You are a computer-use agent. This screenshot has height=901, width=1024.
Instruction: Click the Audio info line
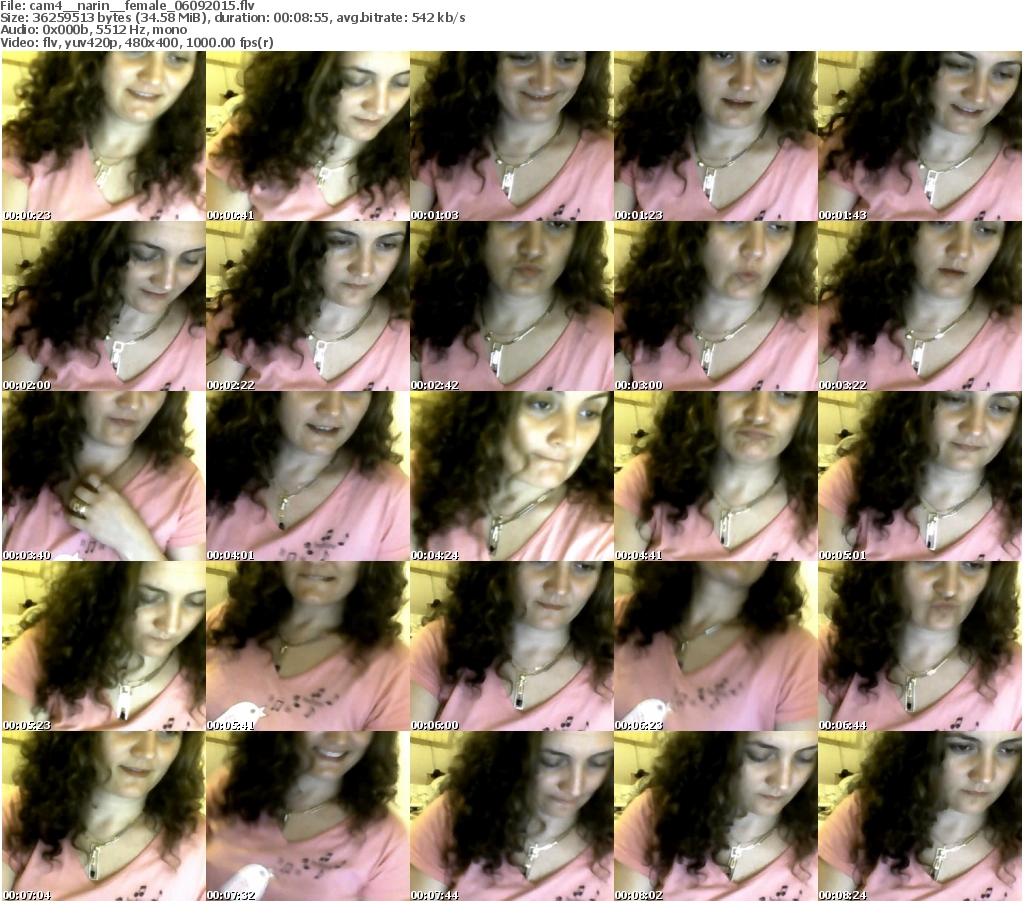click(93, 30)
